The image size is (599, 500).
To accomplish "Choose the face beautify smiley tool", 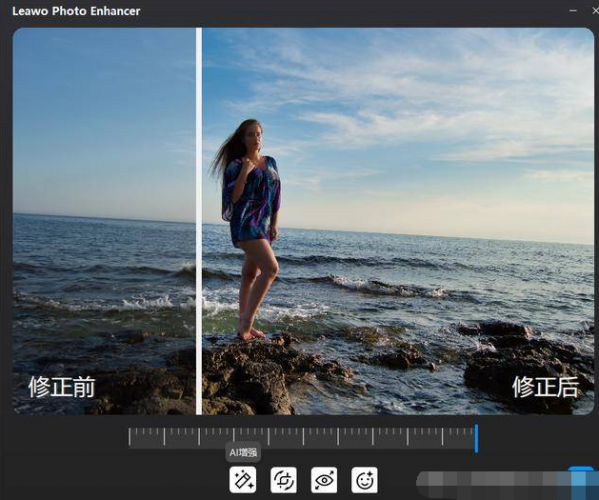I will pos(364,480).
